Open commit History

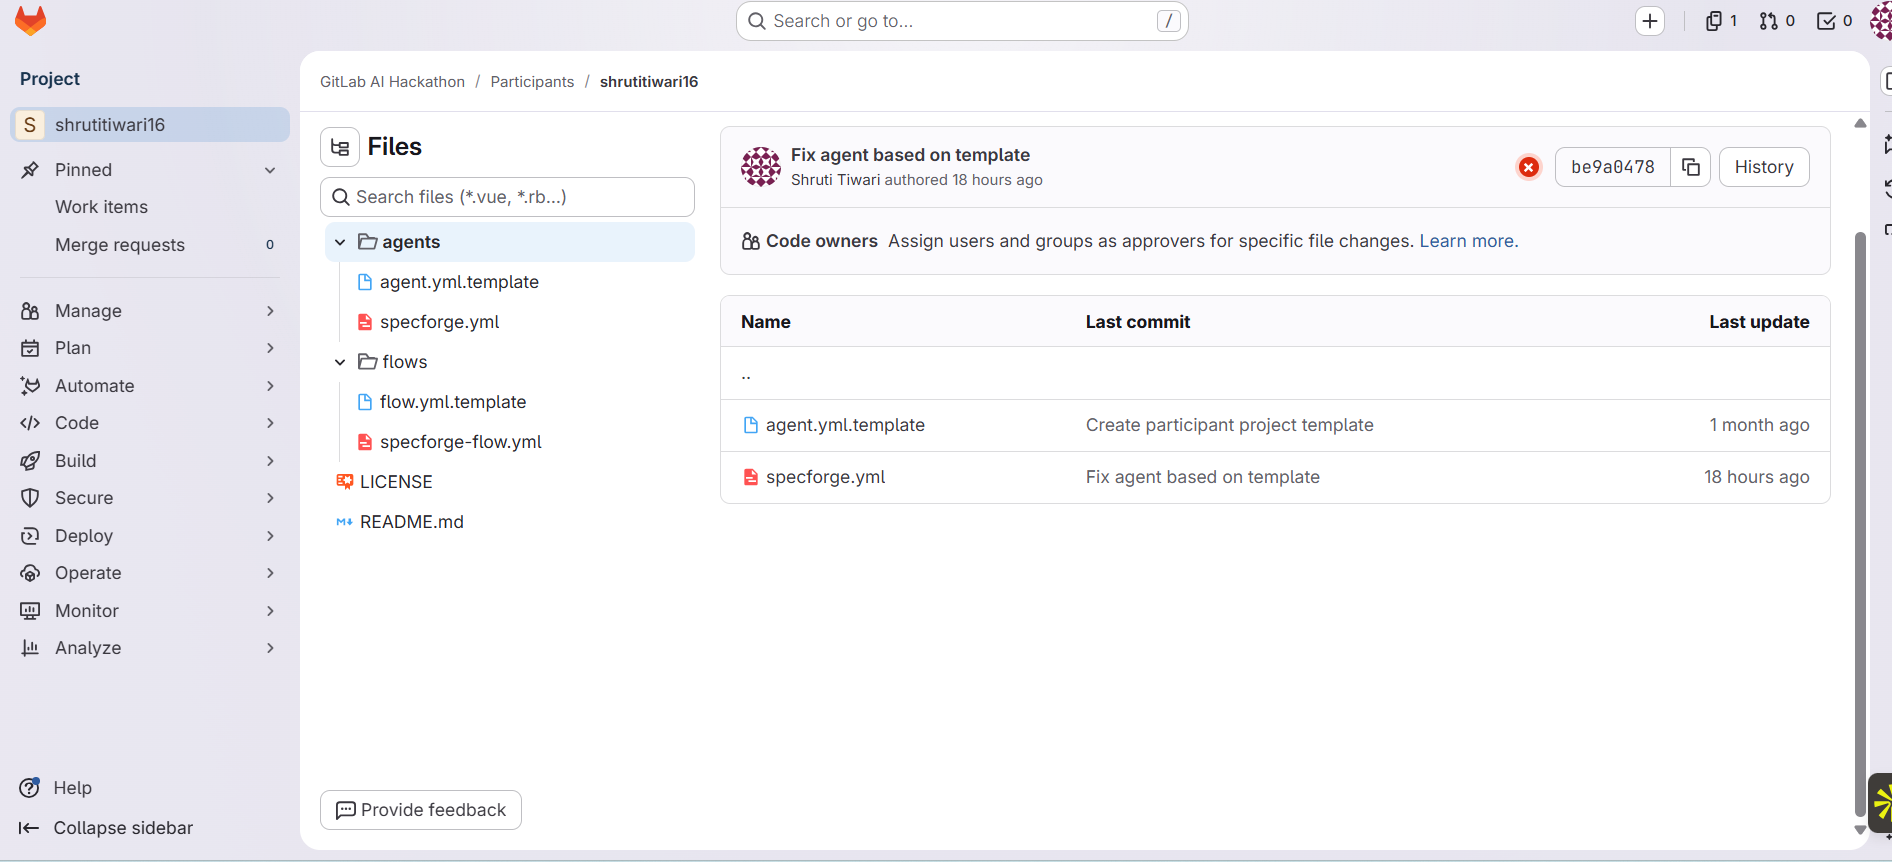click(x=1764, y=167)
